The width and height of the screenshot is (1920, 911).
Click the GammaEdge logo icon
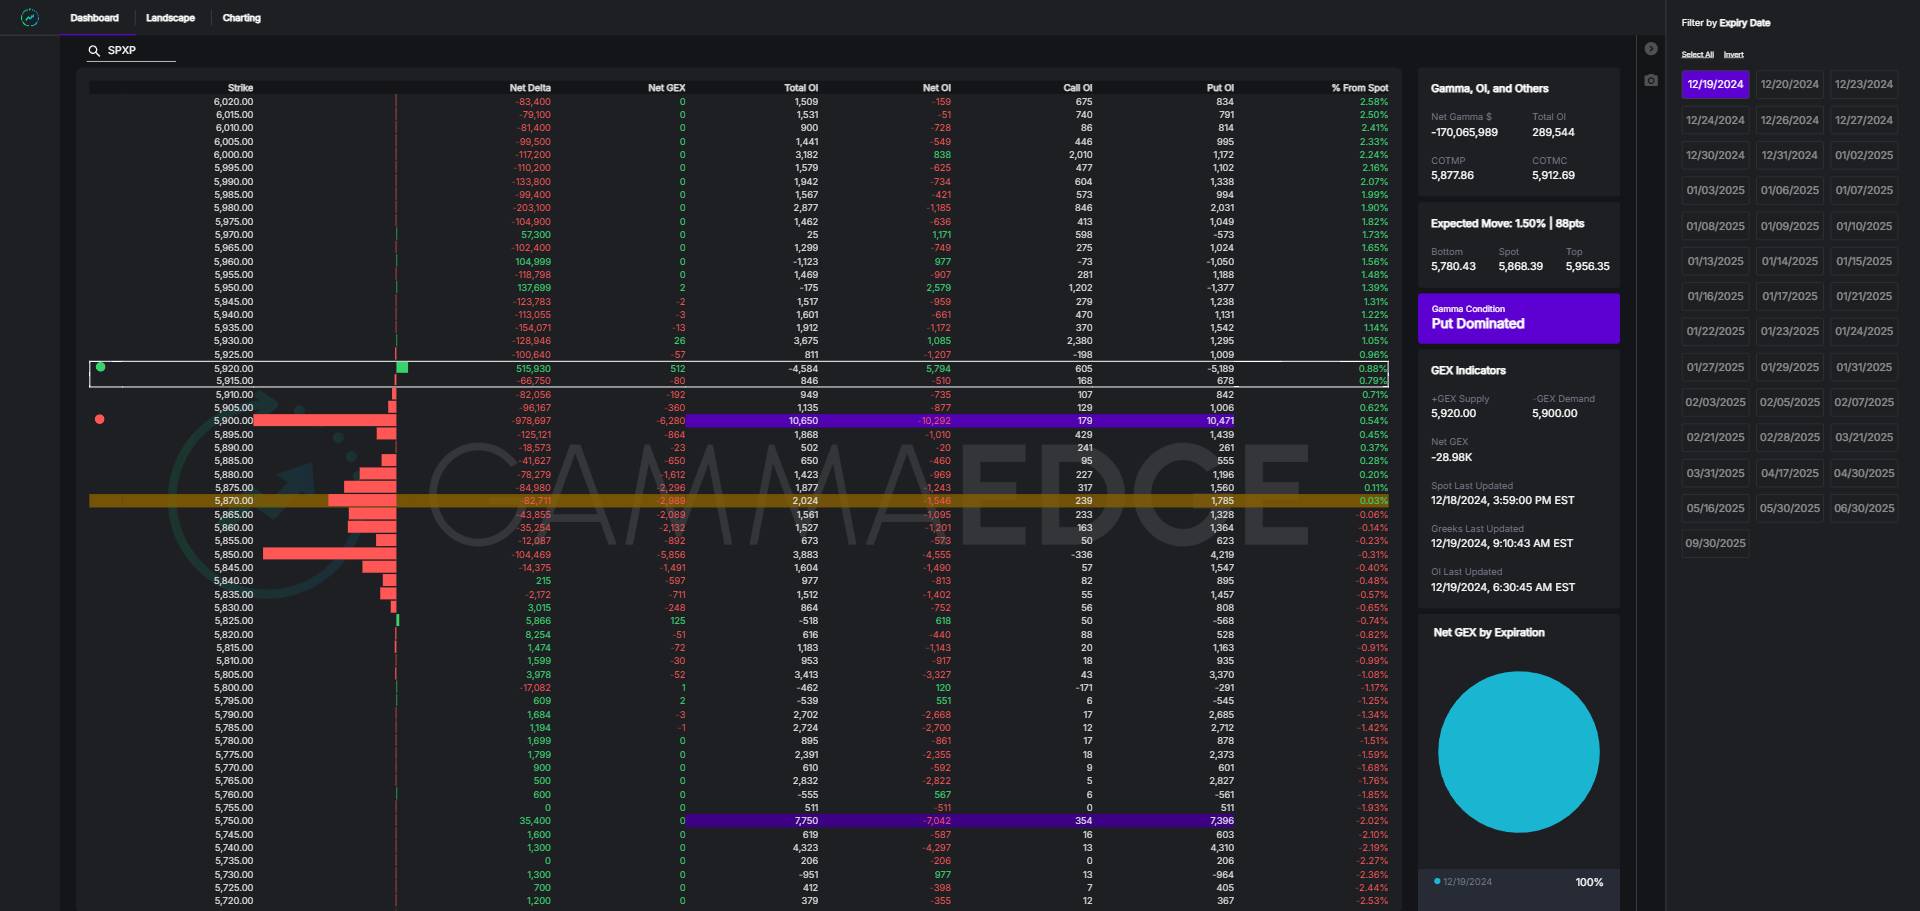point(30,18)
